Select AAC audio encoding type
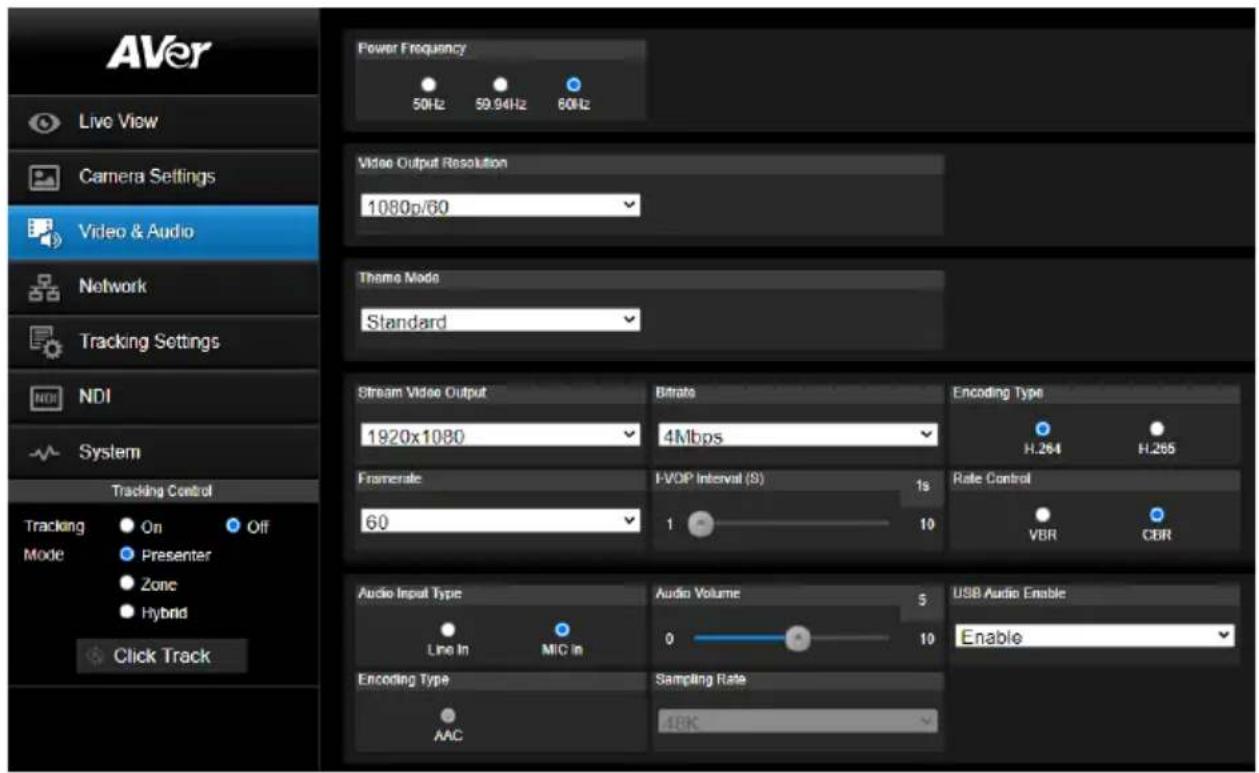Viewport: 1259px width, 773px height. tap(448, 716)
